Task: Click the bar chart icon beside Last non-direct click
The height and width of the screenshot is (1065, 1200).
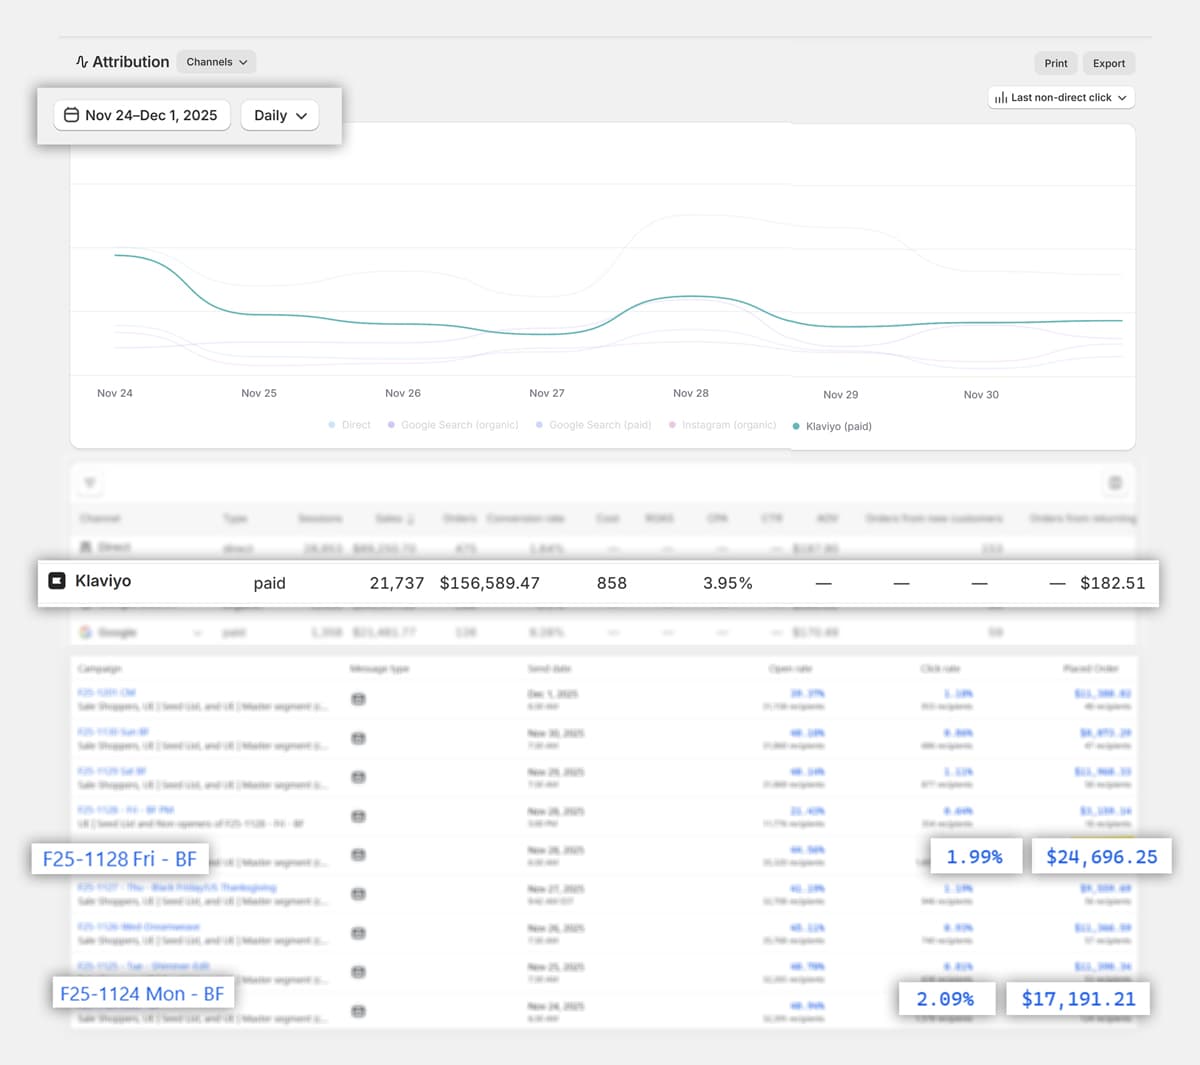Action: pyautogui.click(x=1001, y=98)
